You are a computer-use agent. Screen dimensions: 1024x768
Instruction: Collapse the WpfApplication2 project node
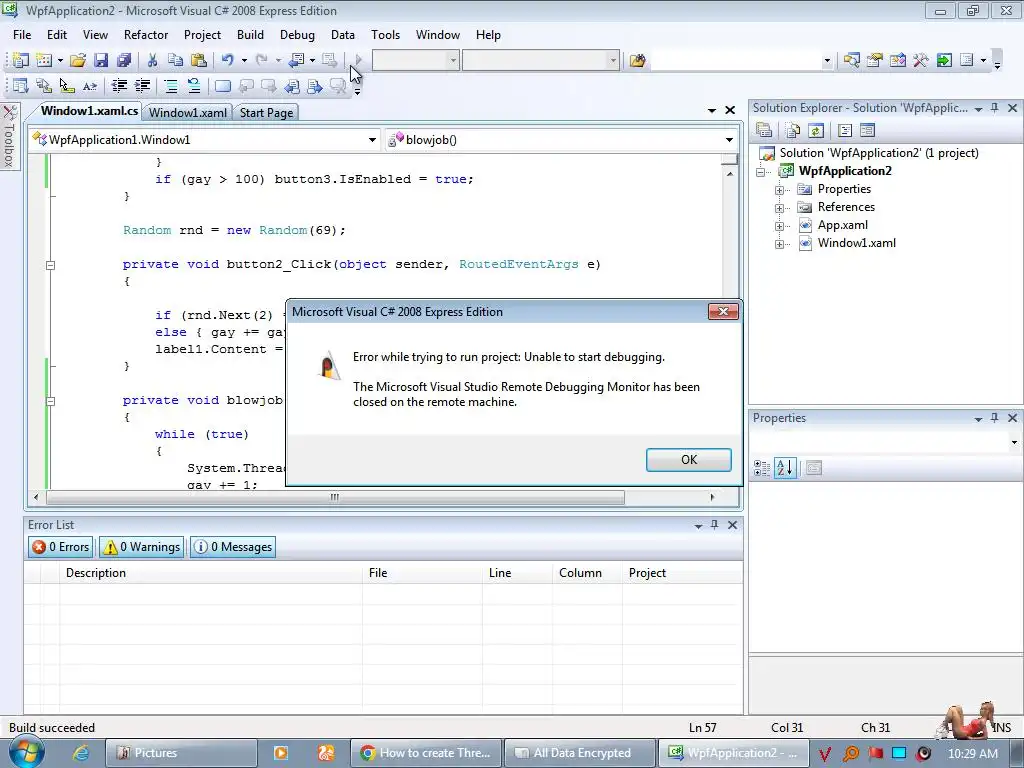click(x=761, y=172)
